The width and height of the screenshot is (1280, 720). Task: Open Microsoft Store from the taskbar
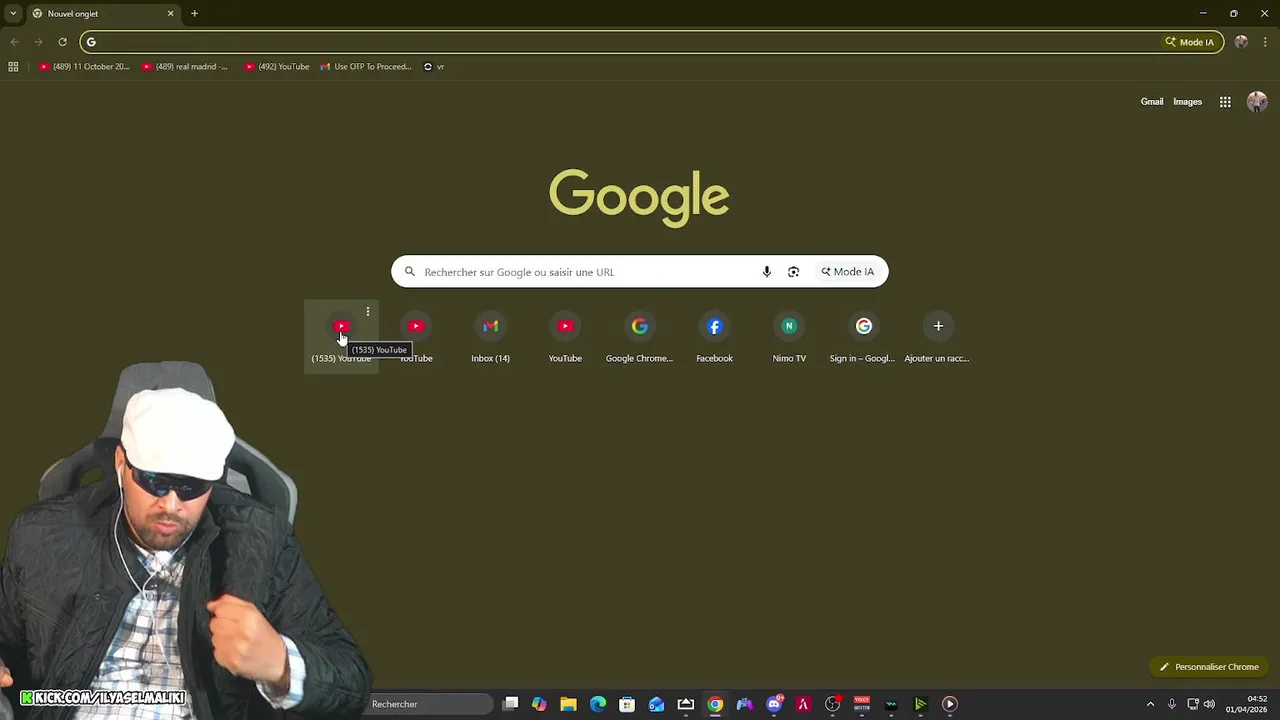tap(627, 704)
